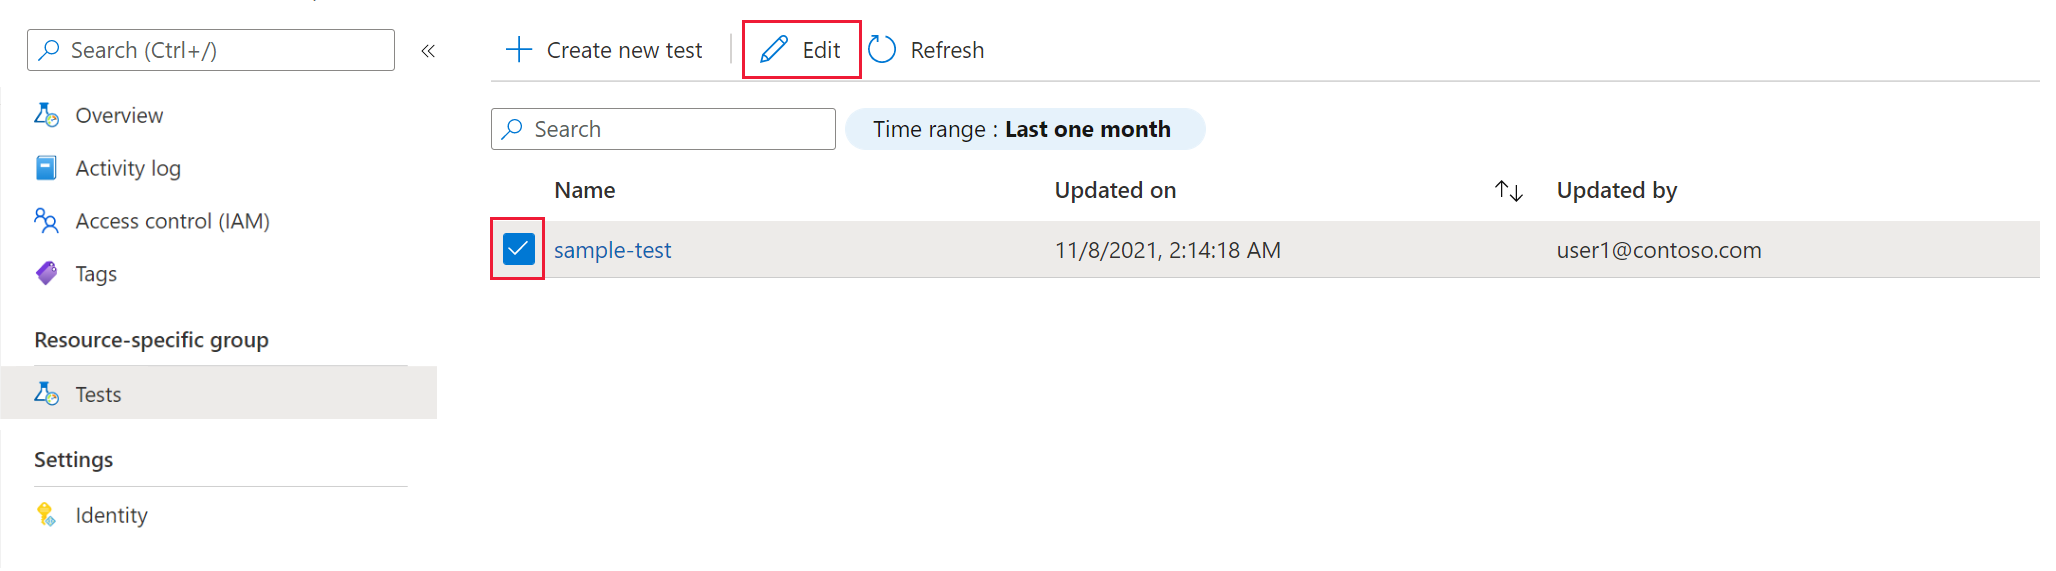2056x571 pixels.
Task: Click the sidebar Search (Ctrl+/) field
Action: [211, 50]
